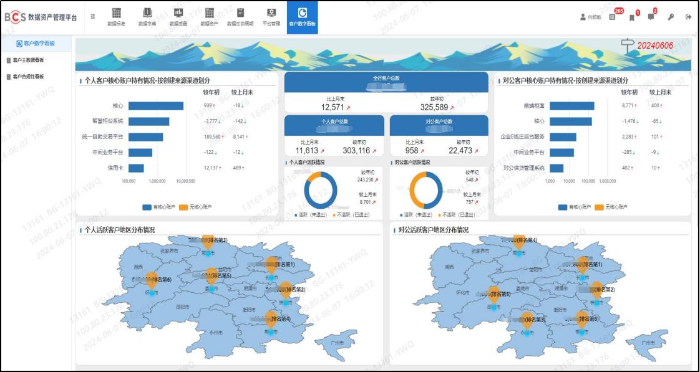
Task: Click the 303,116 personal customer value
Action: point(356,151)
